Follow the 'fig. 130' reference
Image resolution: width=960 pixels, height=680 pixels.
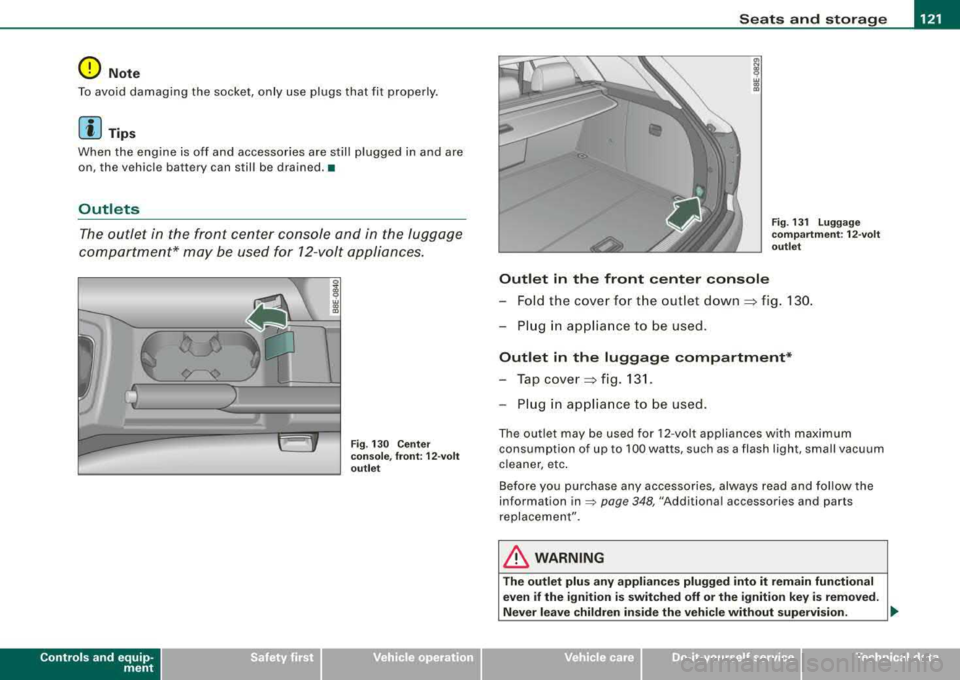pyautogui.click(x=786, y=301)
